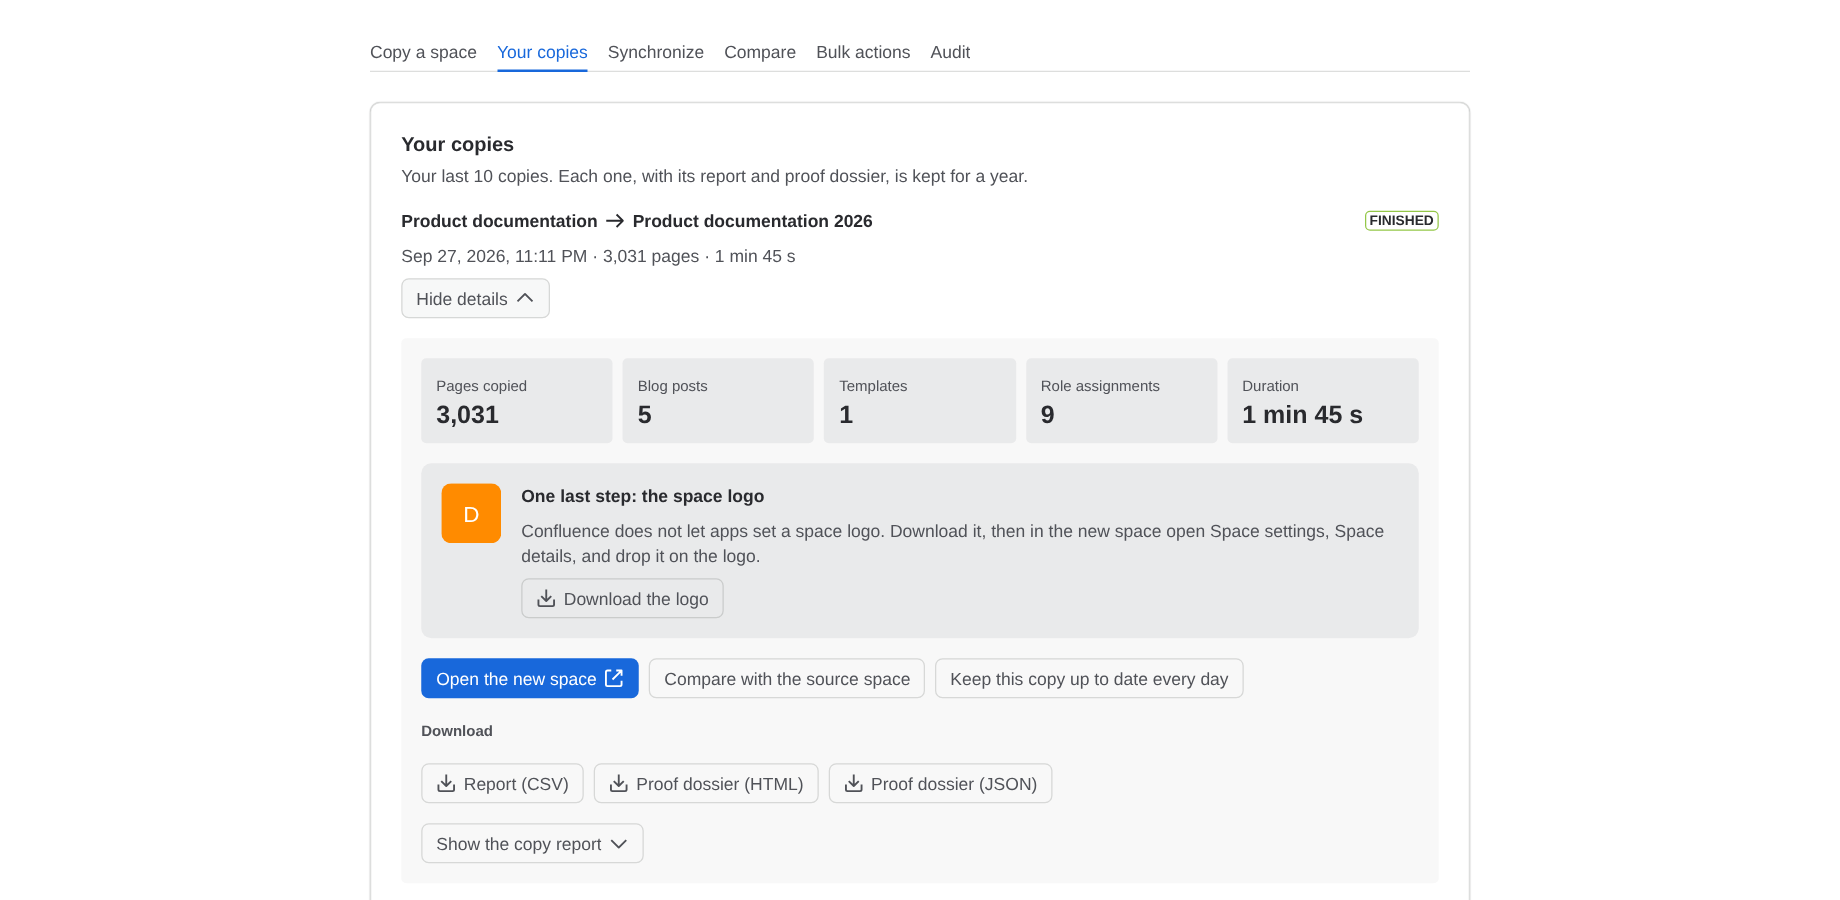Download the Proof dossier (HTML)
This screenshot has height=900, width=1840.
pyautogui.click(x=706, y=784)
